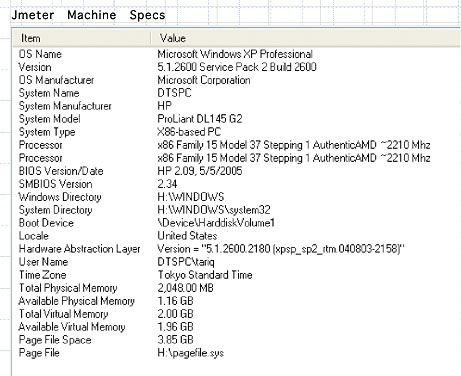Click the Value column header
Screen dimensions: 461x376
pos(306,38)
